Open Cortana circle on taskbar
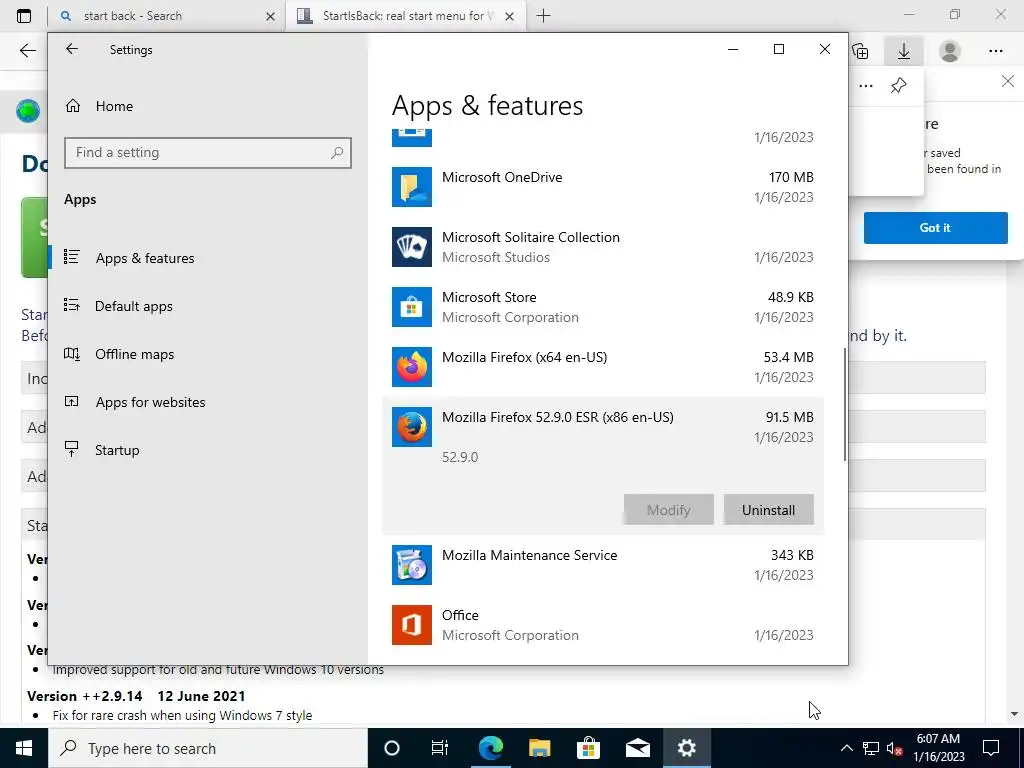Viewport: 1024px width, 768px height. coord(392,748)
